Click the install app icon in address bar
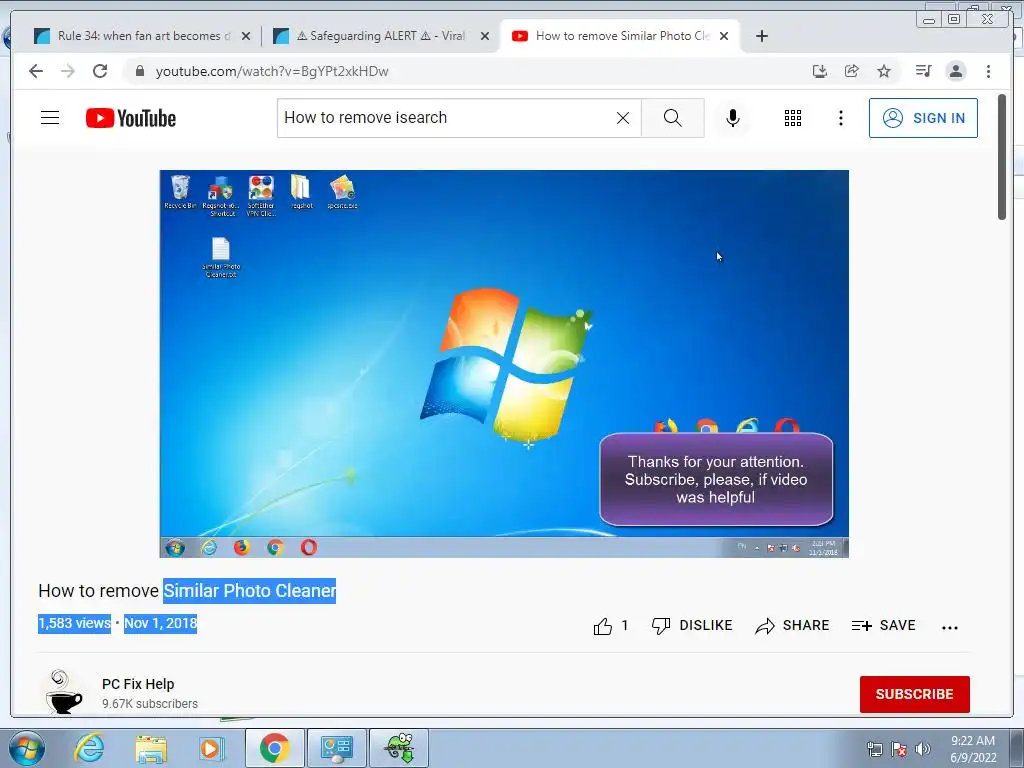Image resolution: width=1024 pixels, height=768 pixels. tap(820, 71)
